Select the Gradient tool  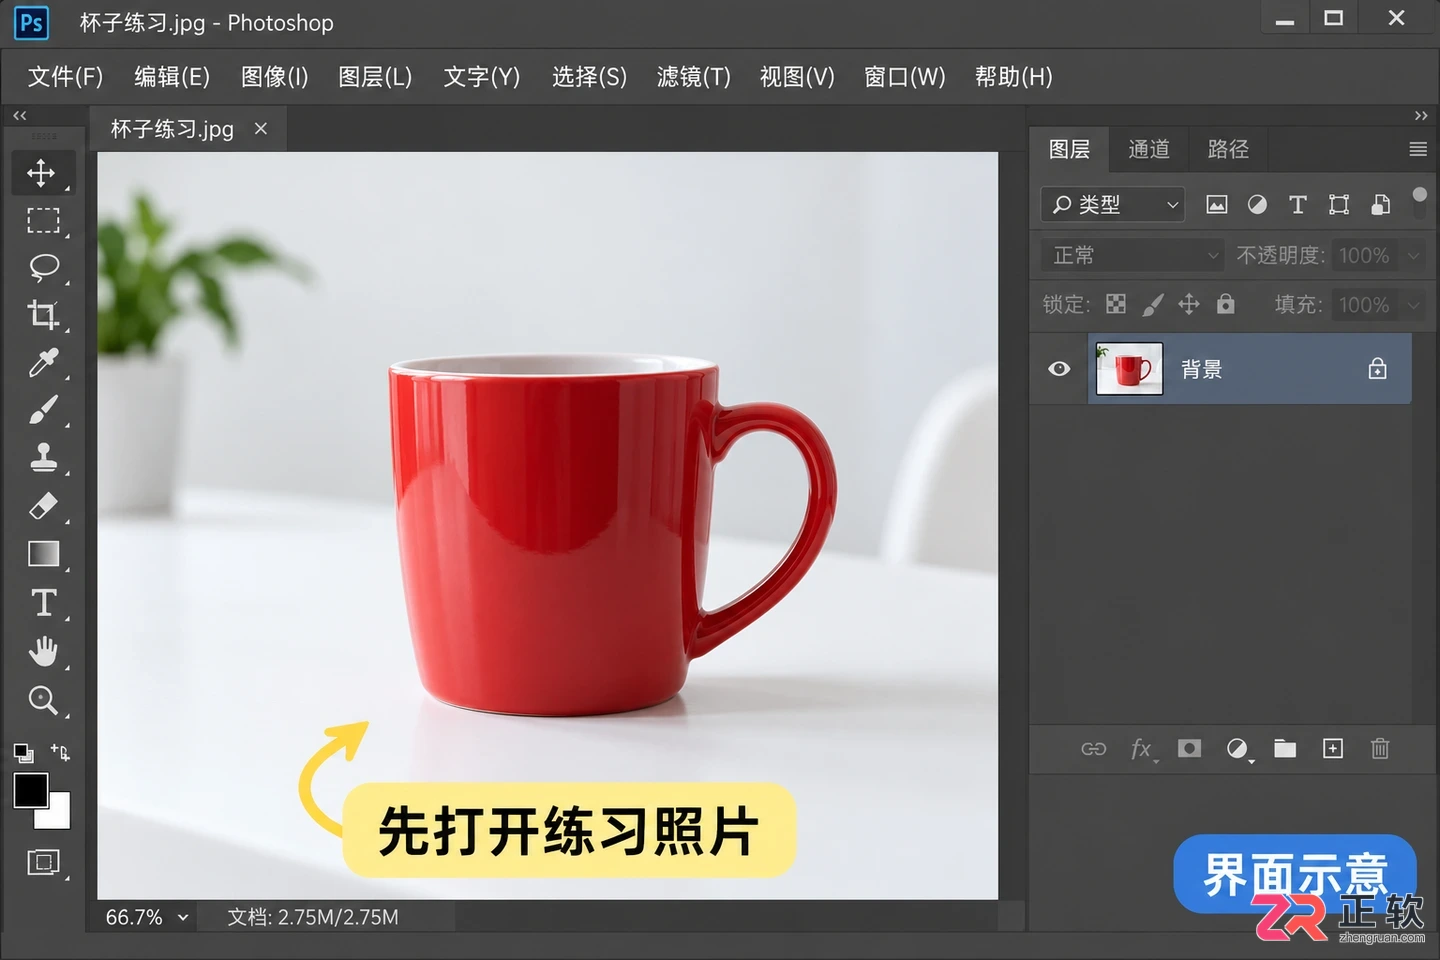click(43, 553)
